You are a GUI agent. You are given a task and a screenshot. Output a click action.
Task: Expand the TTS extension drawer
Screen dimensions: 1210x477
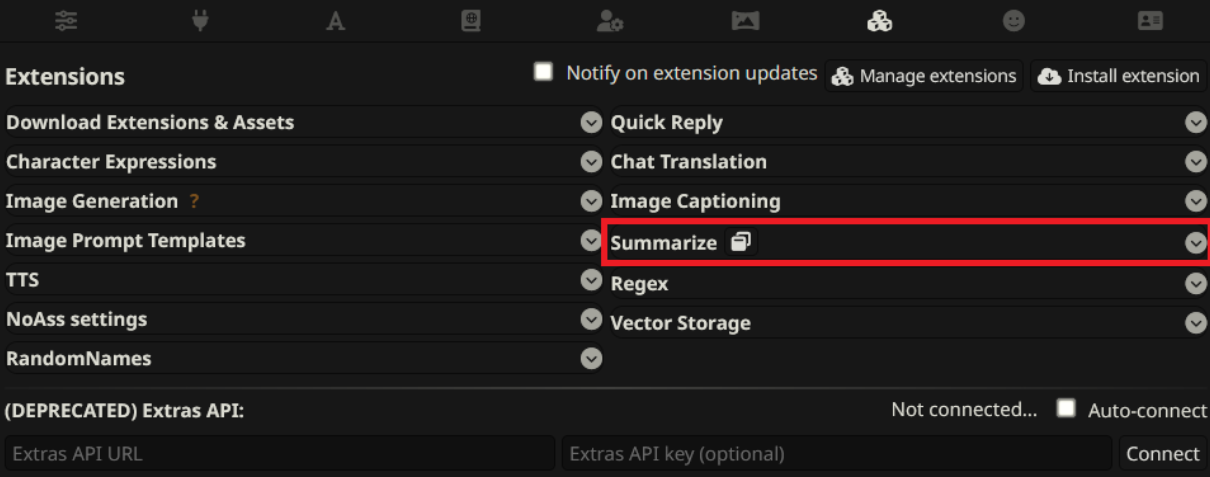(x=591, y=280)
